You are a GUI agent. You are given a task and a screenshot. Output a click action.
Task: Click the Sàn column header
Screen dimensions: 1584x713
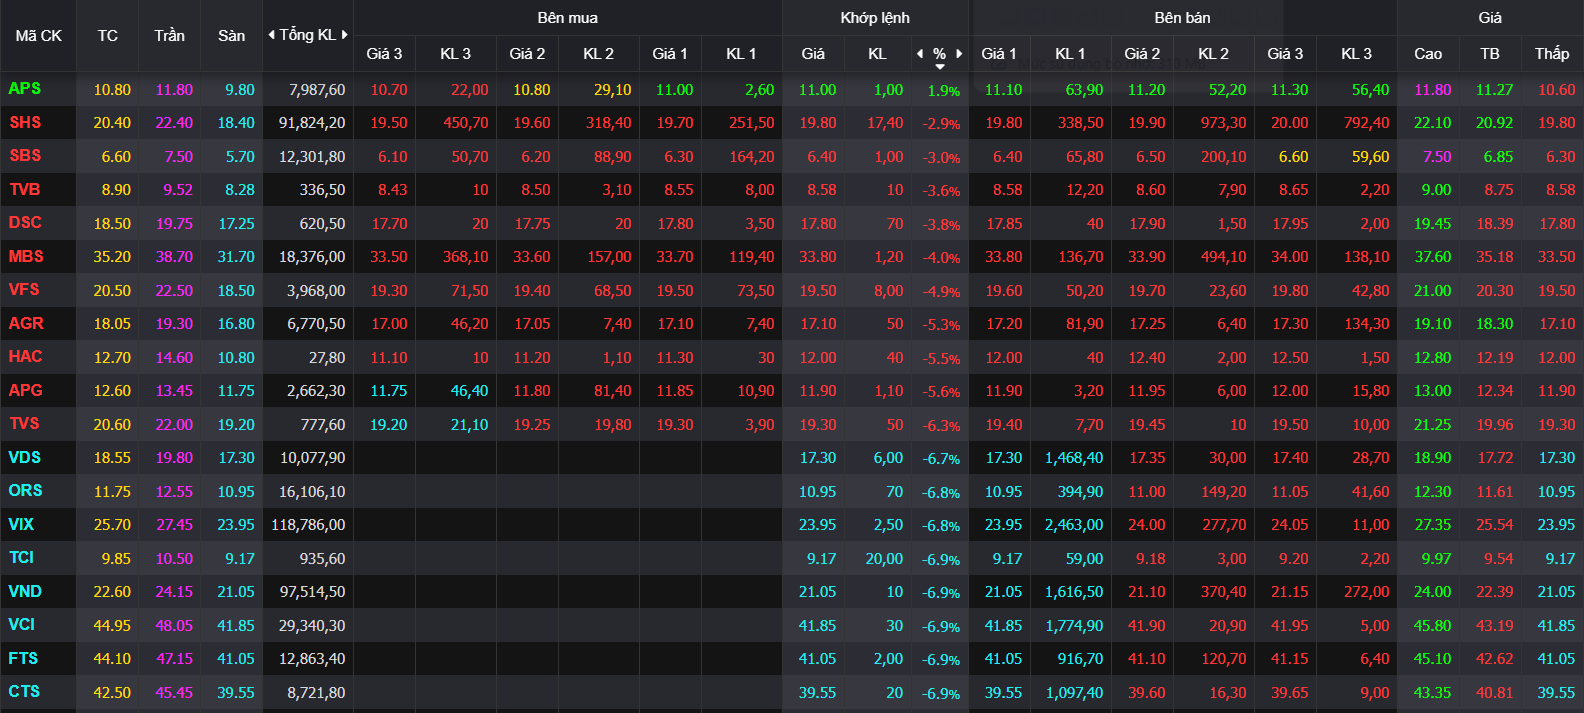point(232,36)
